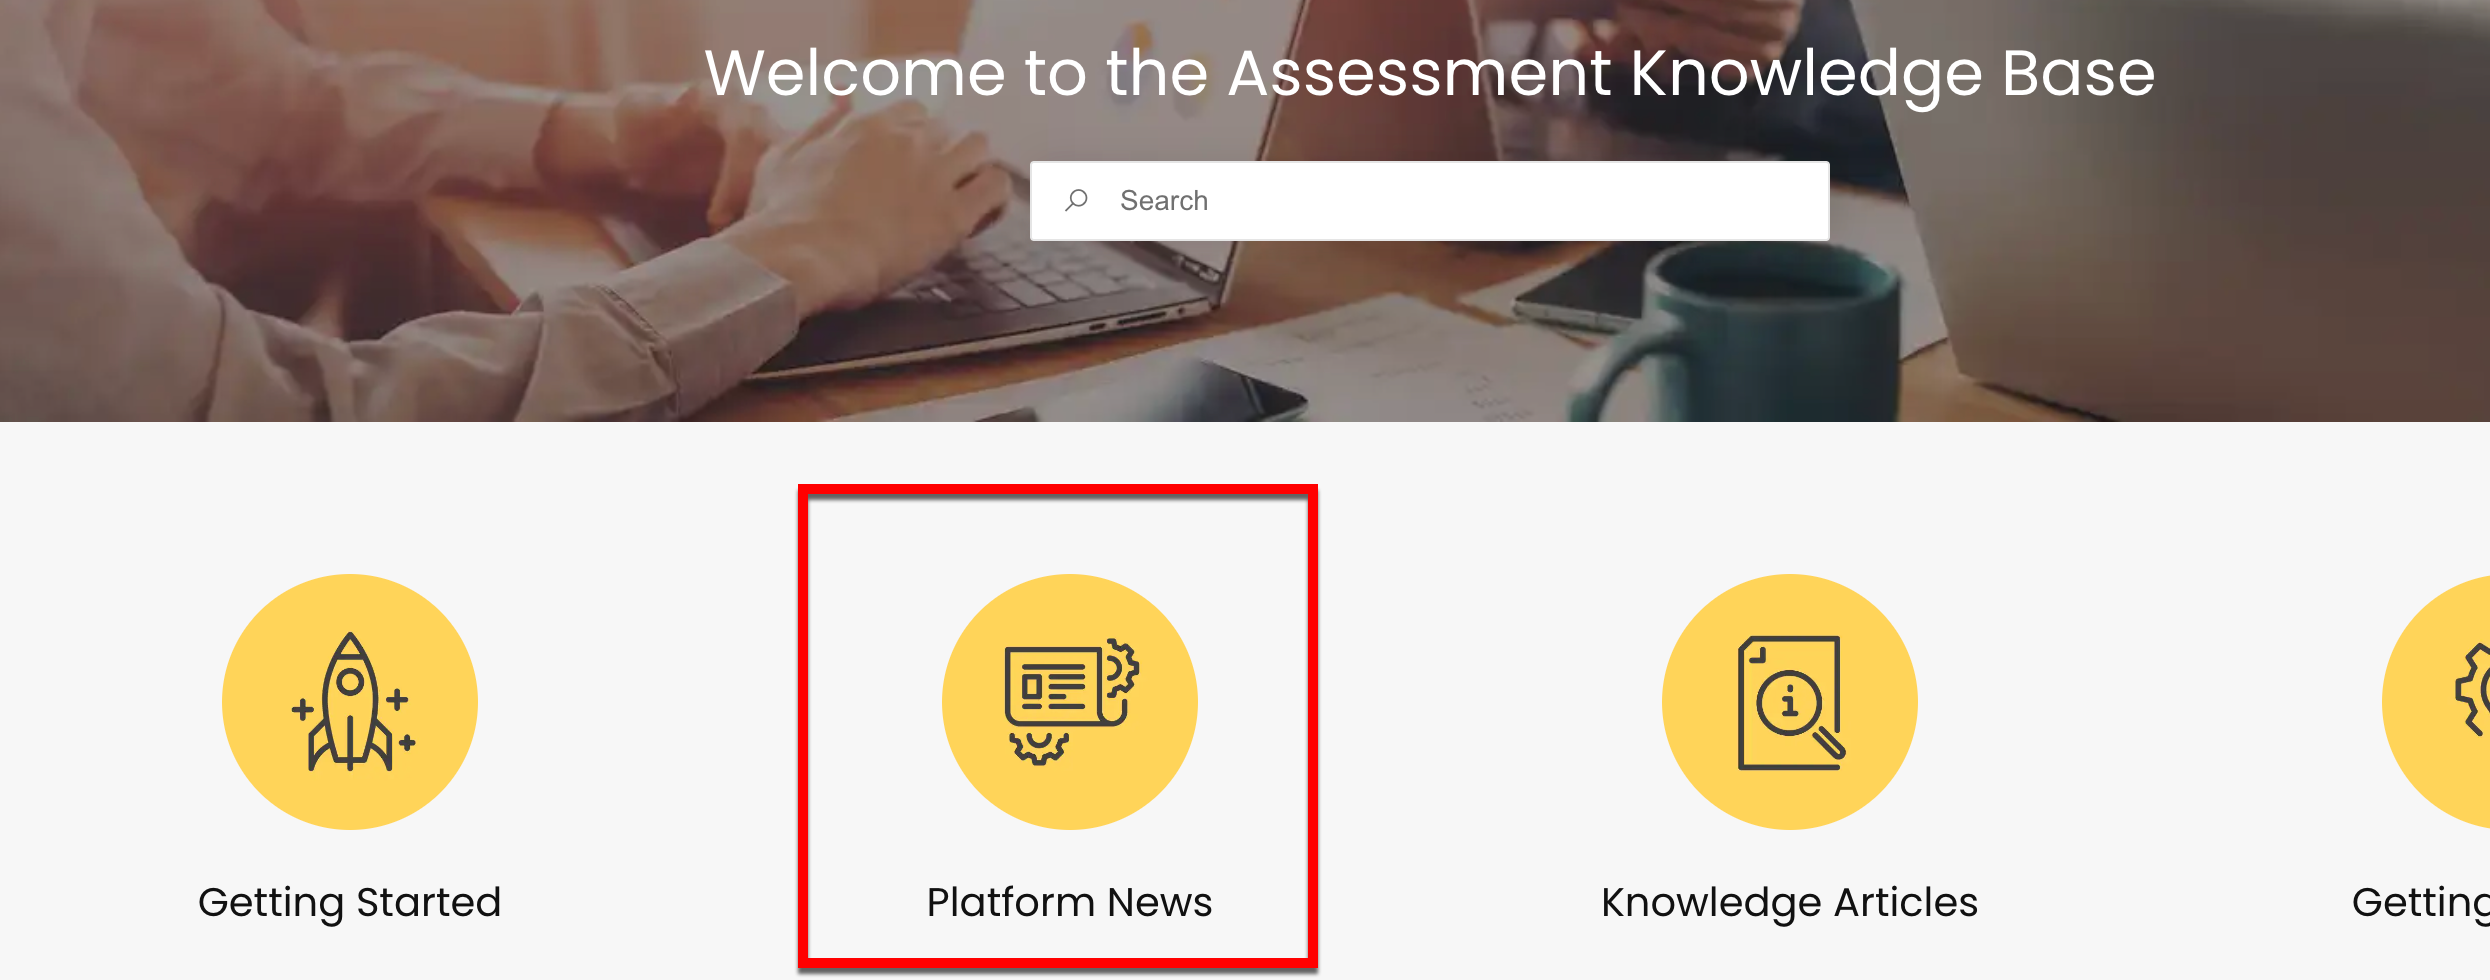Click the Search placeholder text

click(x=1164, y=201)
